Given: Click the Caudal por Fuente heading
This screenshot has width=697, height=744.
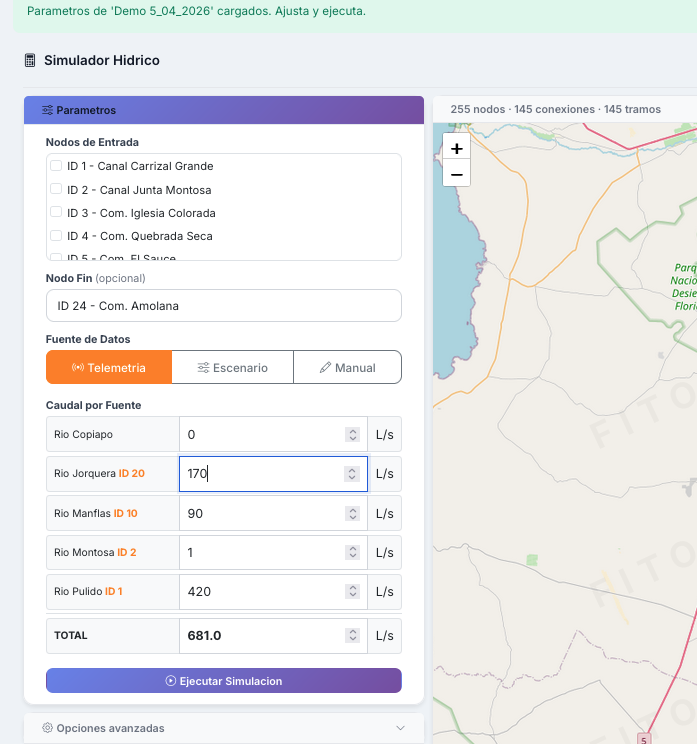Looking at the screenshot, I should 93,405.
